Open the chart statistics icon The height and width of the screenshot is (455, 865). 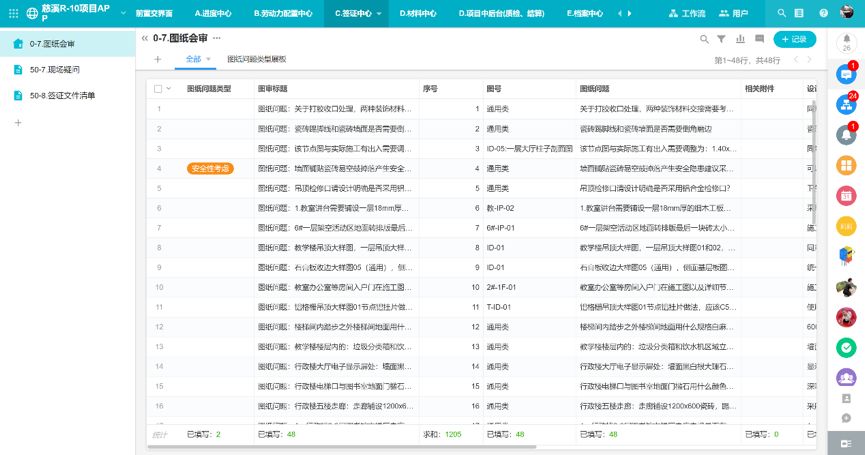point(740,39)
